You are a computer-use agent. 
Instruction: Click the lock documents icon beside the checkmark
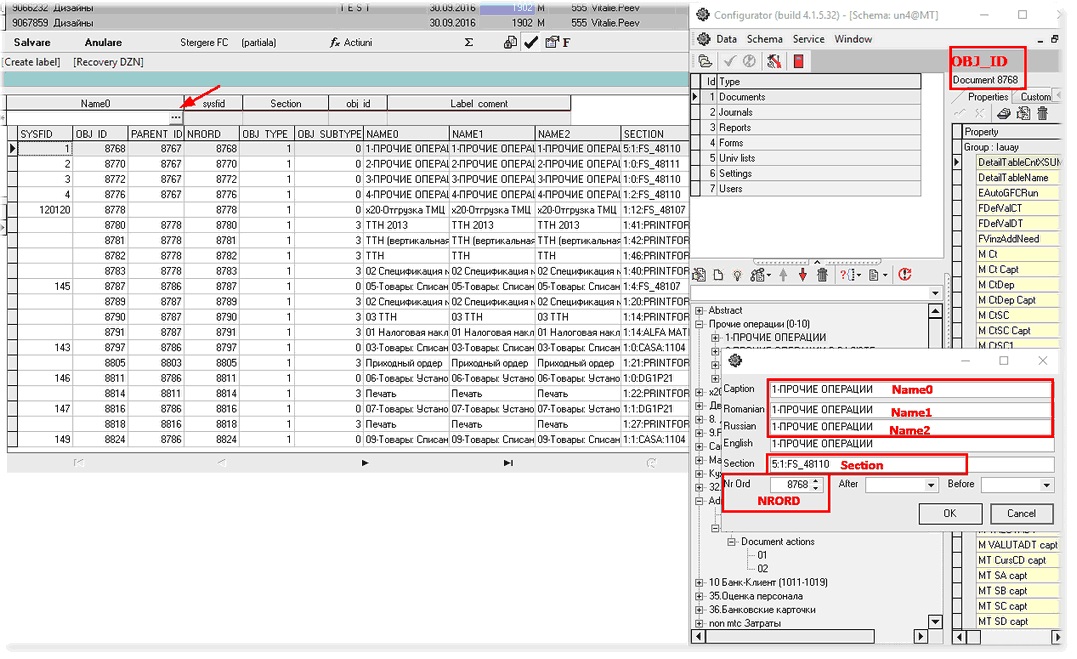click(x=510, y=43)
